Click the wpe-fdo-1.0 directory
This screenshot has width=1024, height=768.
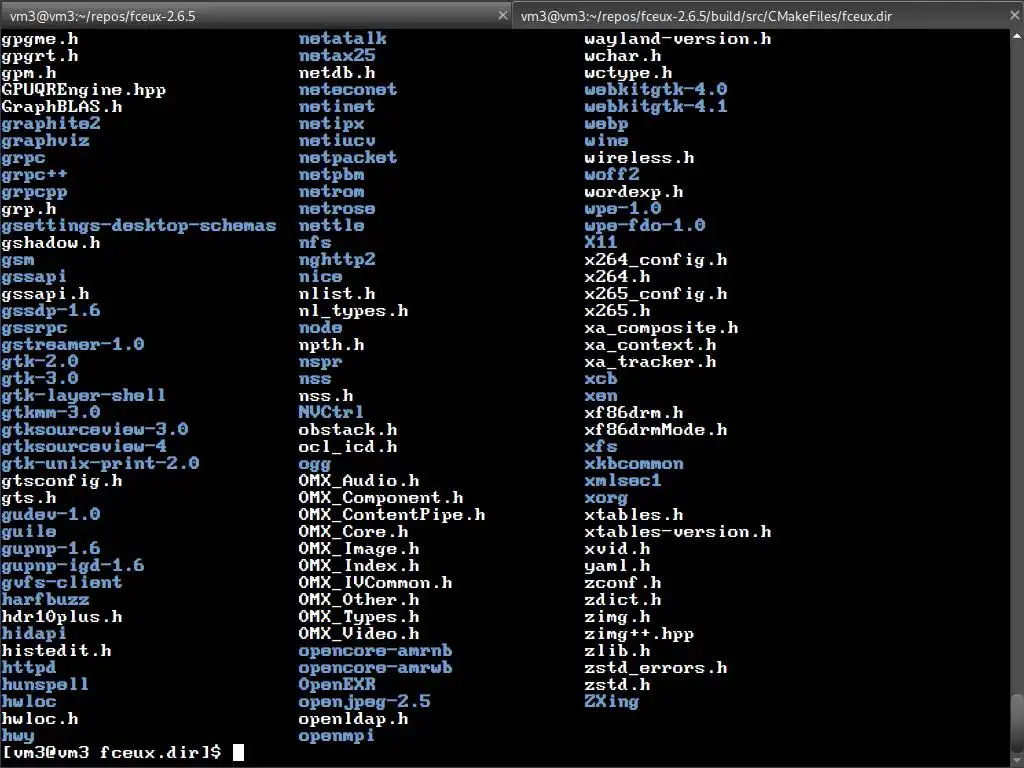(645, 225)
